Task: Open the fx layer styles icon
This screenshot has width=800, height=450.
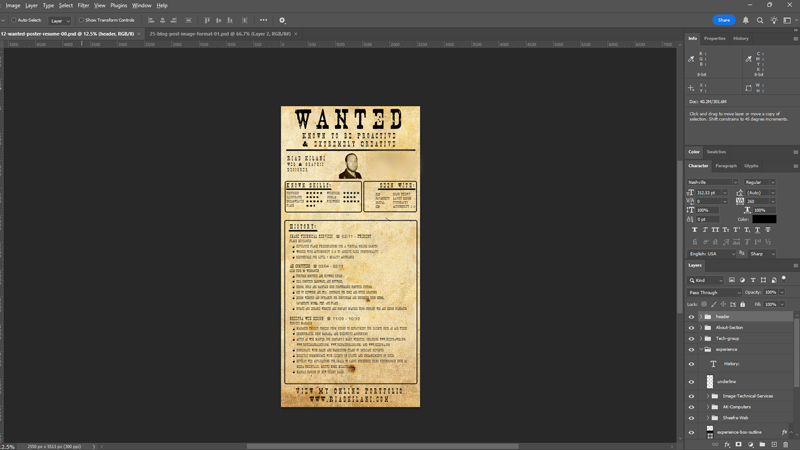Action: (727, 444)
